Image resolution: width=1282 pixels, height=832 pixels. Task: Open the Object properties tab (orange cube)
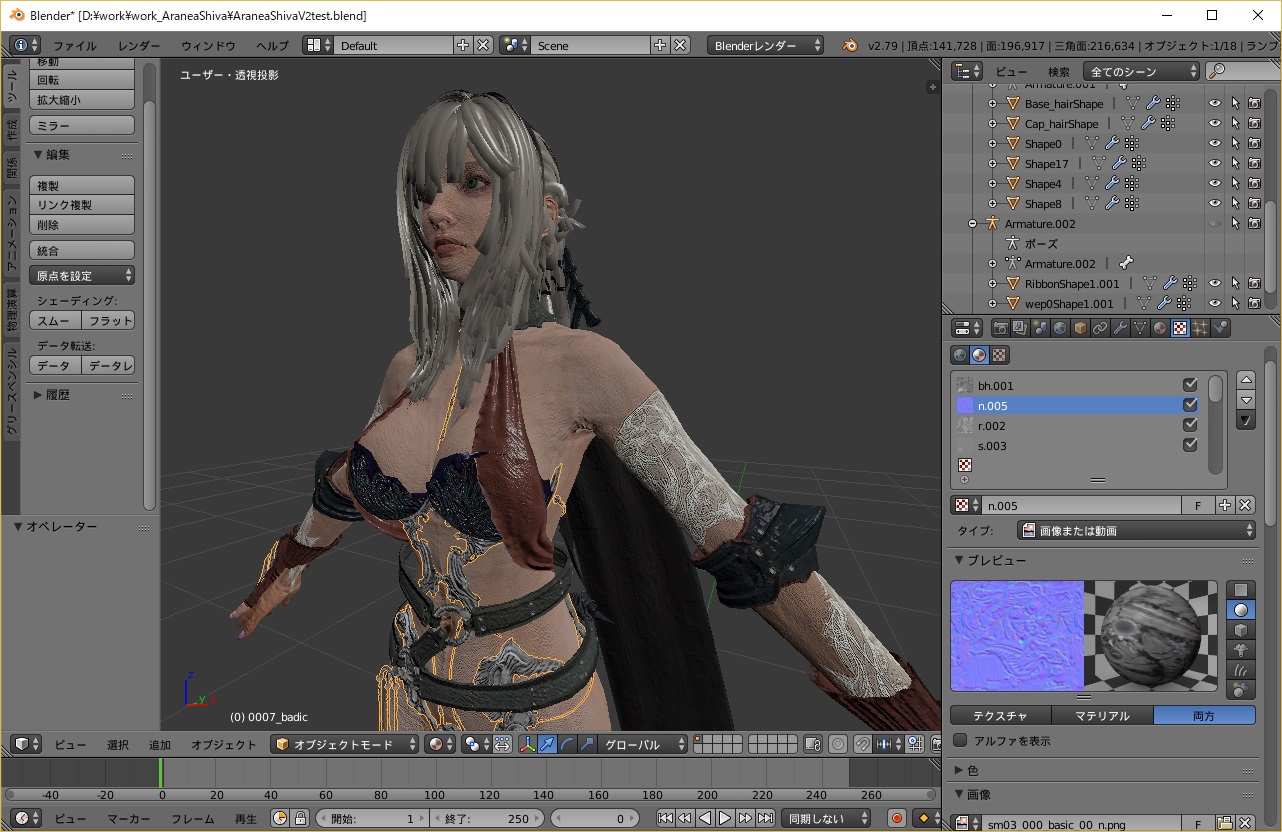point(1080,328)
